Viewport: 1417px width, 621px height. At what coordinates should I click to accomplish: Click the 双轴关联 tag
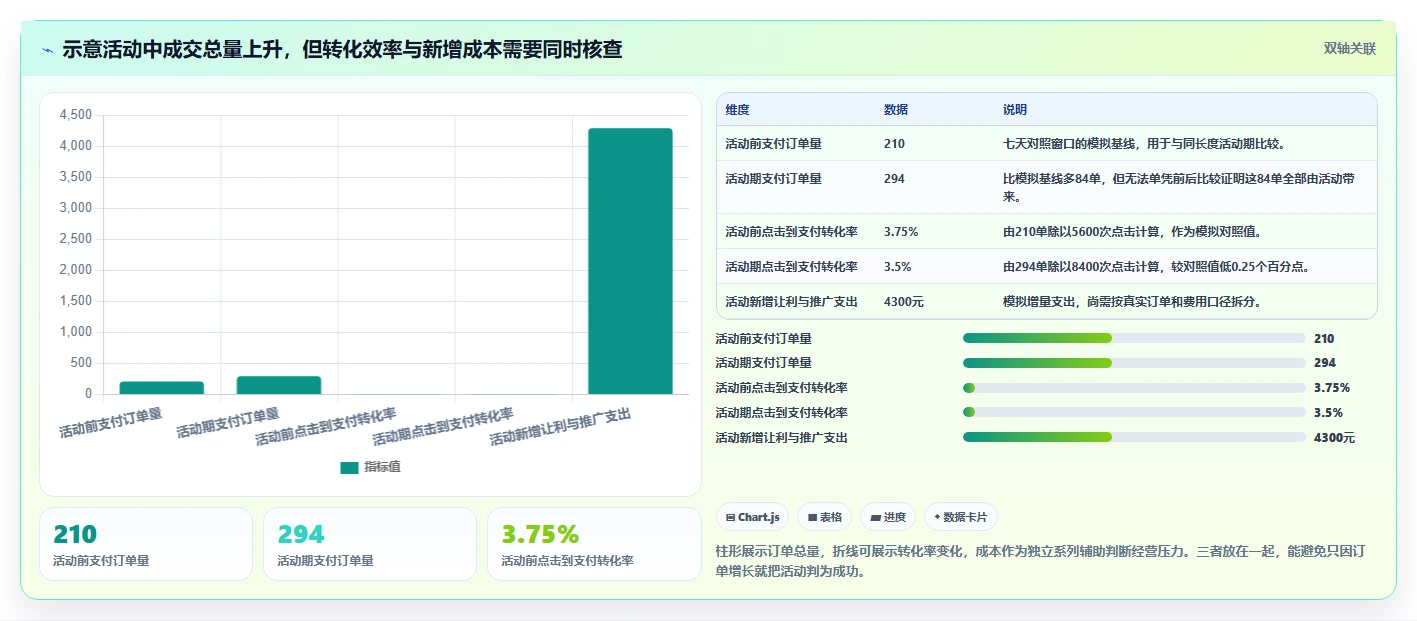pos(1350,49)
